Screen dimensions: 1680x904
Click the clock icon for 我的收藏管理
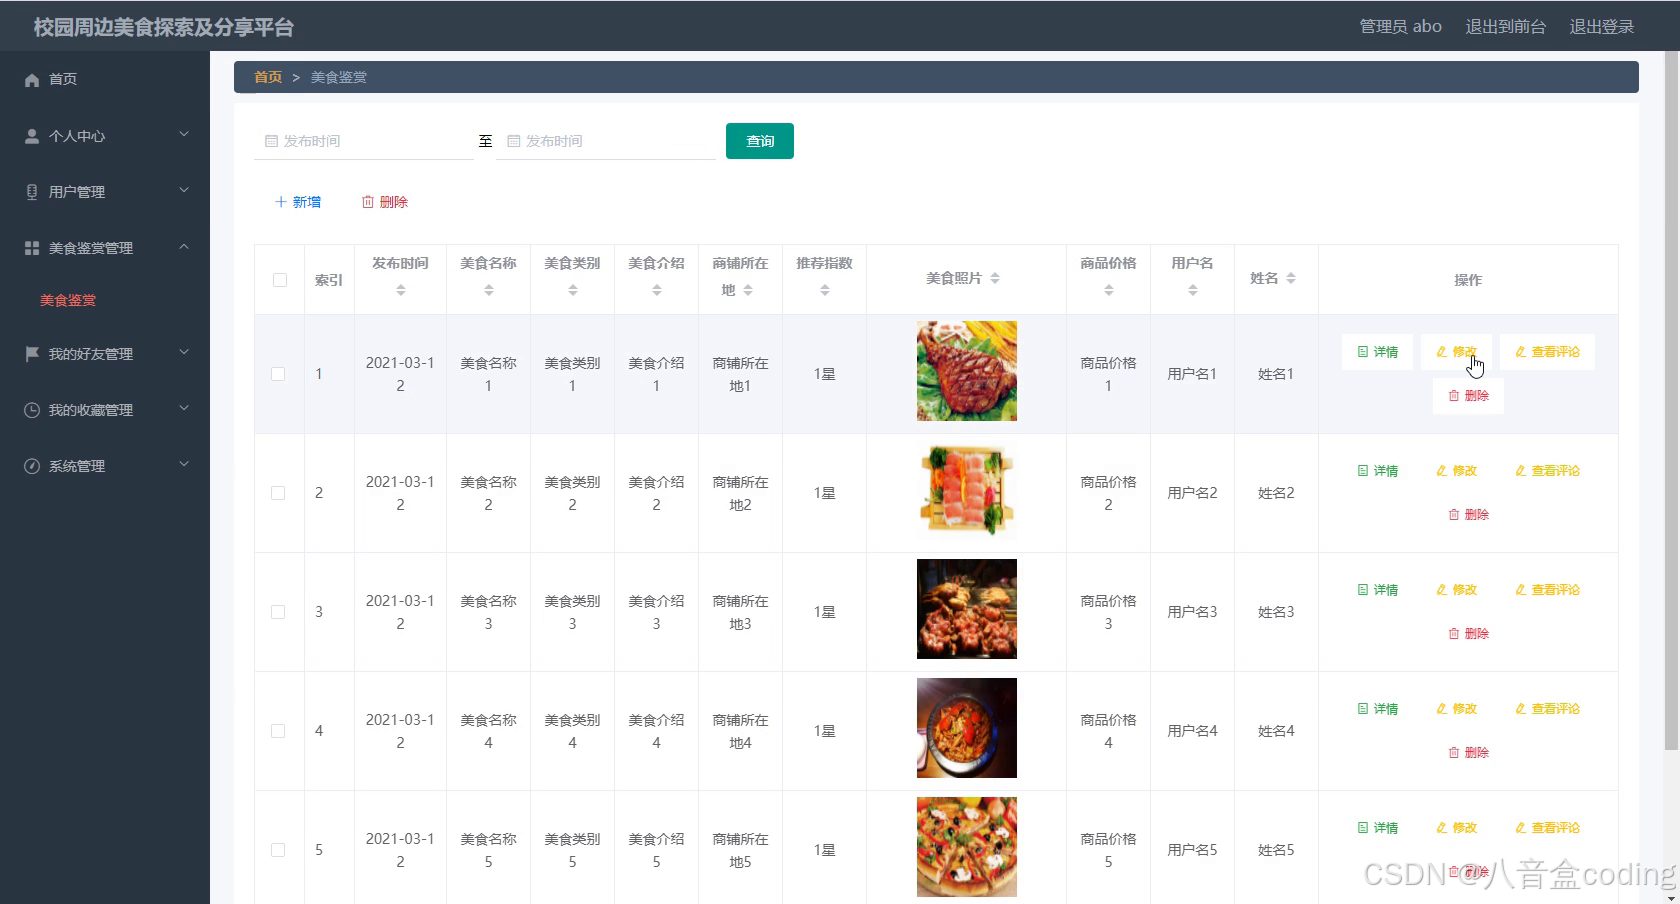point(32,410)
